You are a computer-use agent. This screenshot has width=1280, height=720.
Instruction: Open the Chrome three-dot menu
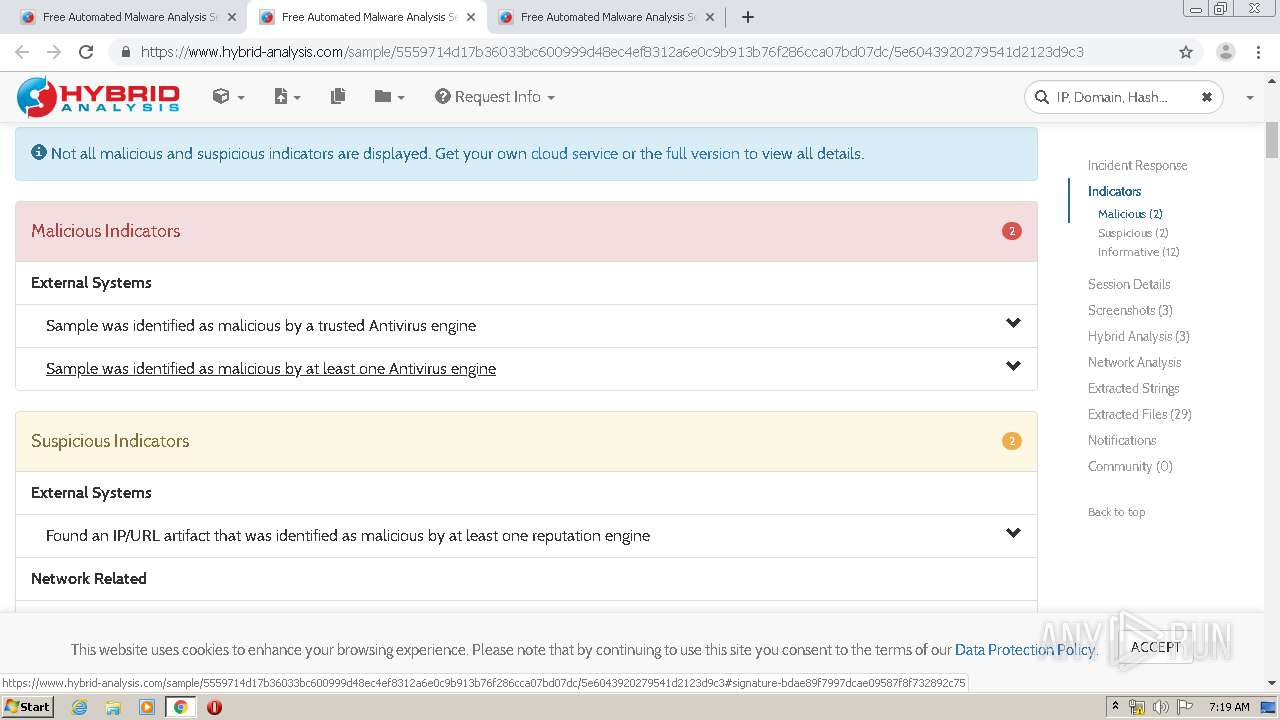click(x=1258, y=52)
